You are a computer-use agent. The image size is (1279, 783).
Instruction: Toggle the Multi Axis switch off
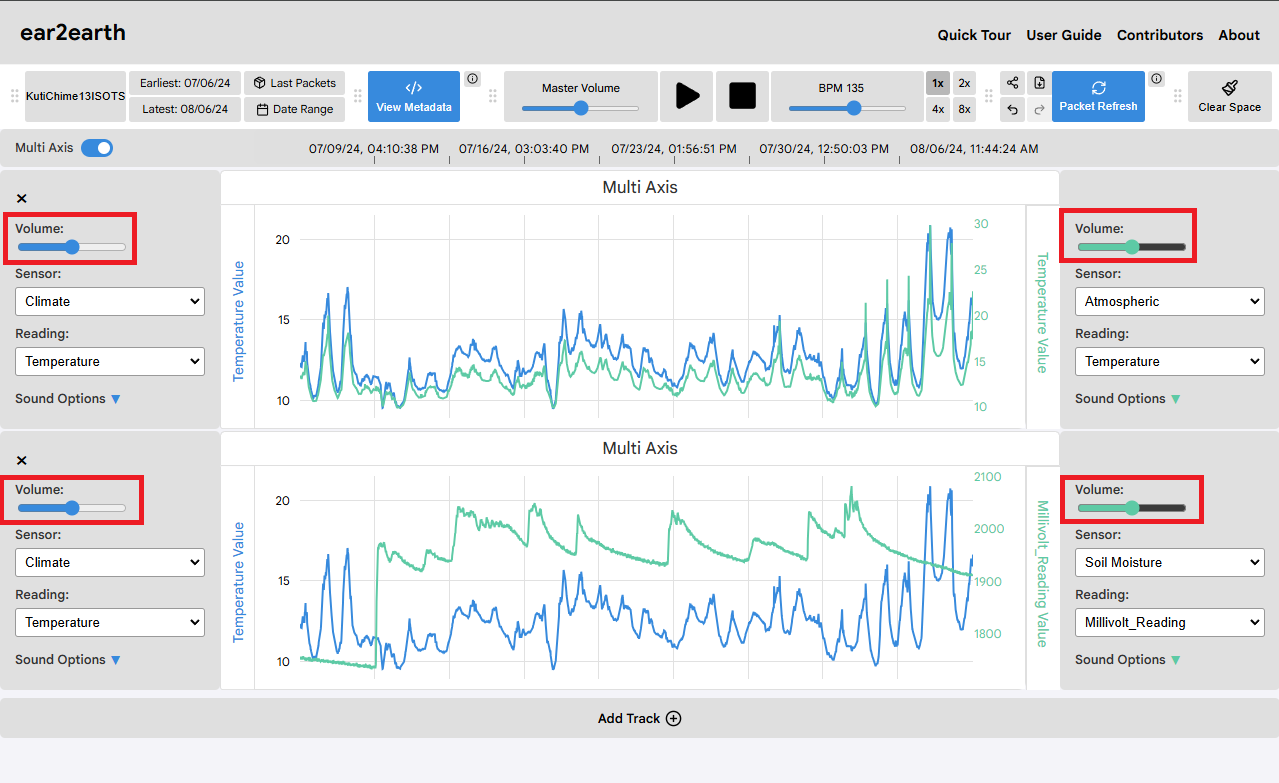(97, 148)
